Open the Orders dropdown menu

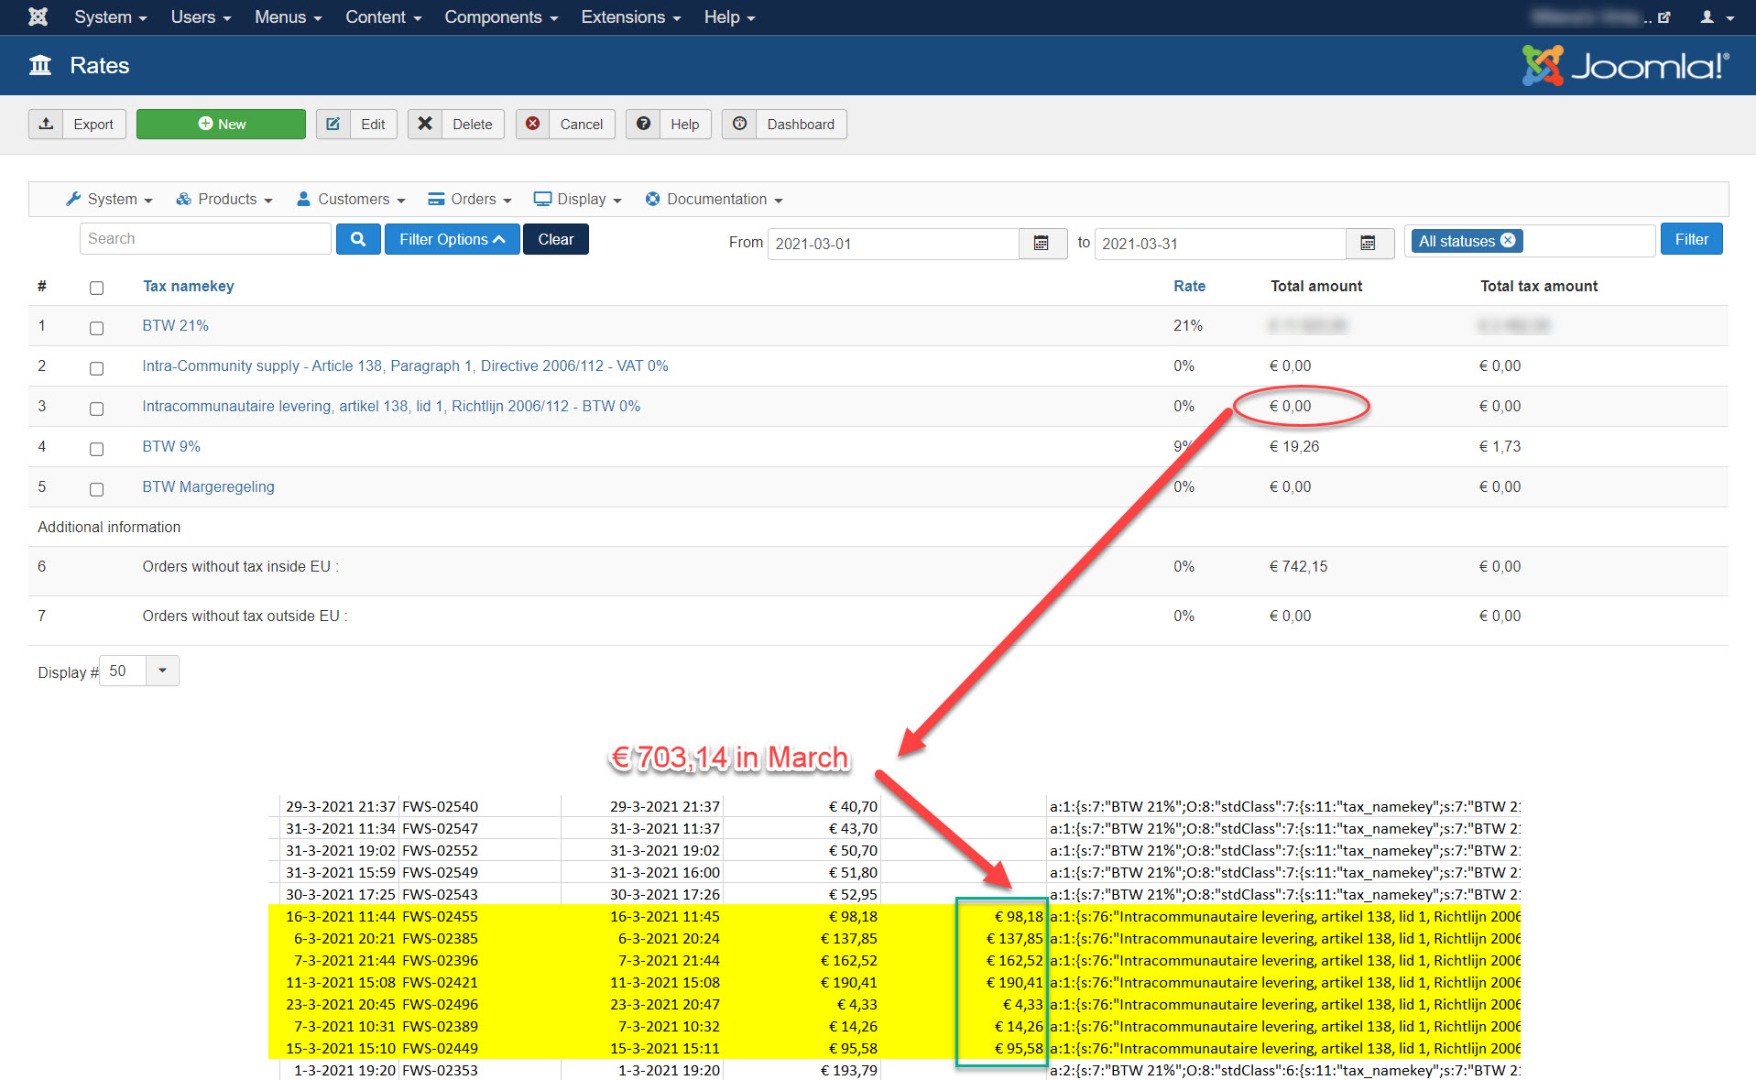(x=470, y=199)
